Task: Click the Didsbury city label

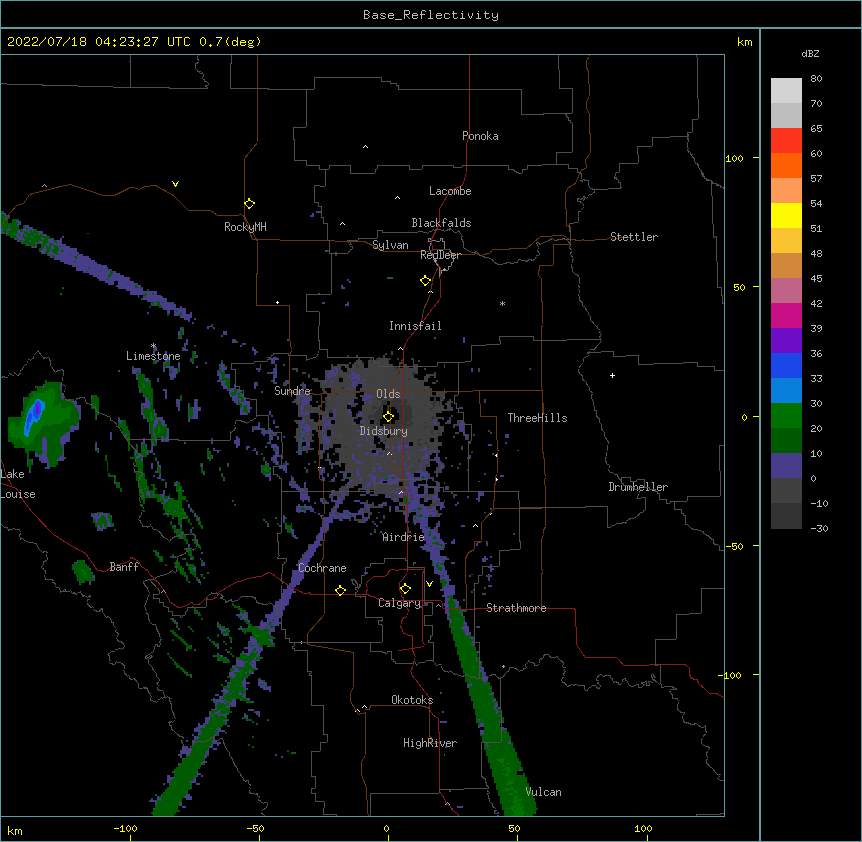Action: [384, 431]
